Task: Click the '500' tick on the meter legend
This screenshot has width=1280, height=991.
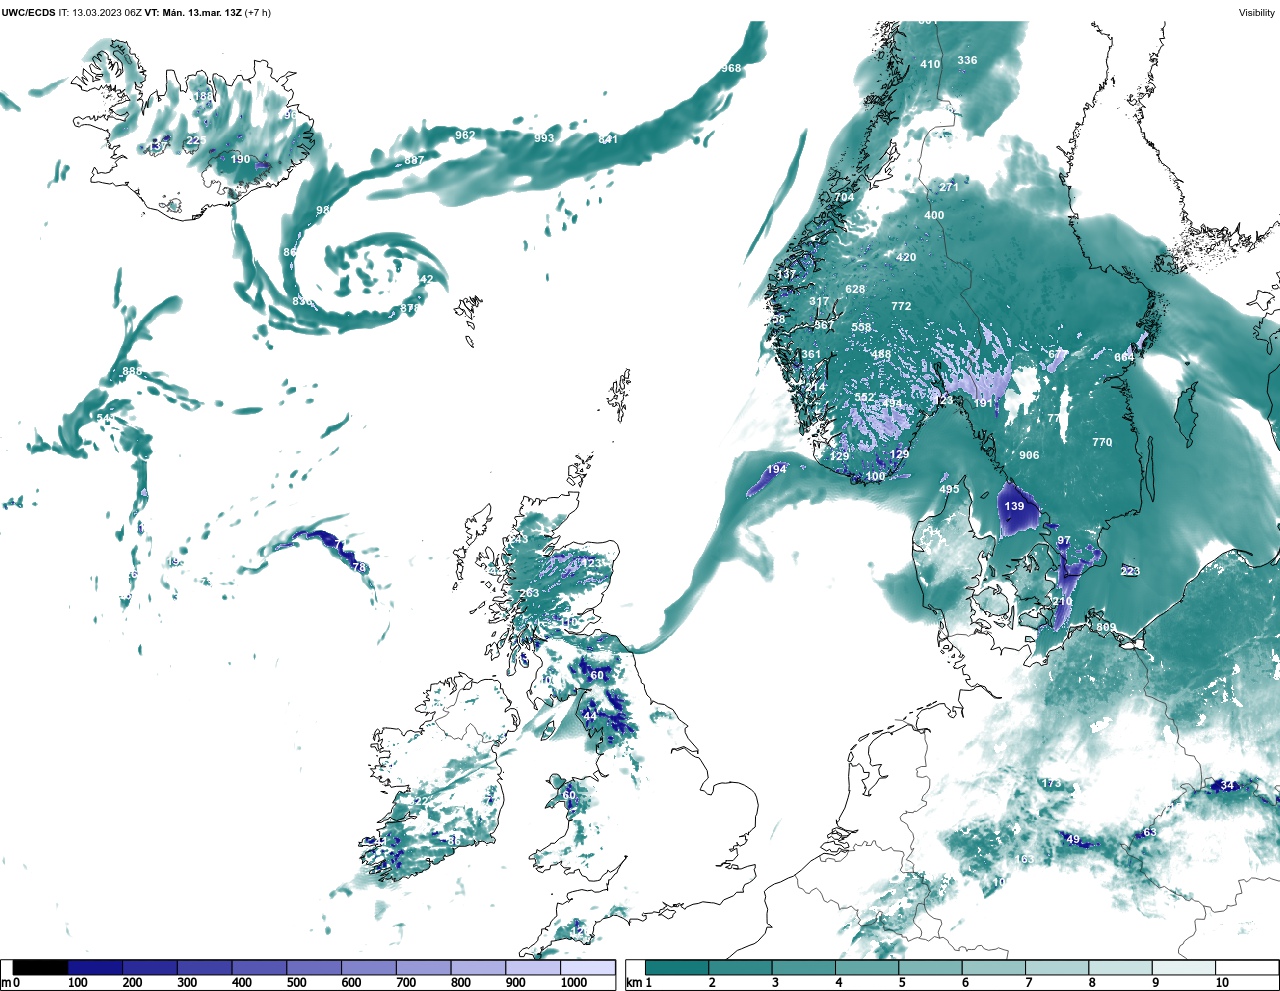Action: click(x=297, y=983)
